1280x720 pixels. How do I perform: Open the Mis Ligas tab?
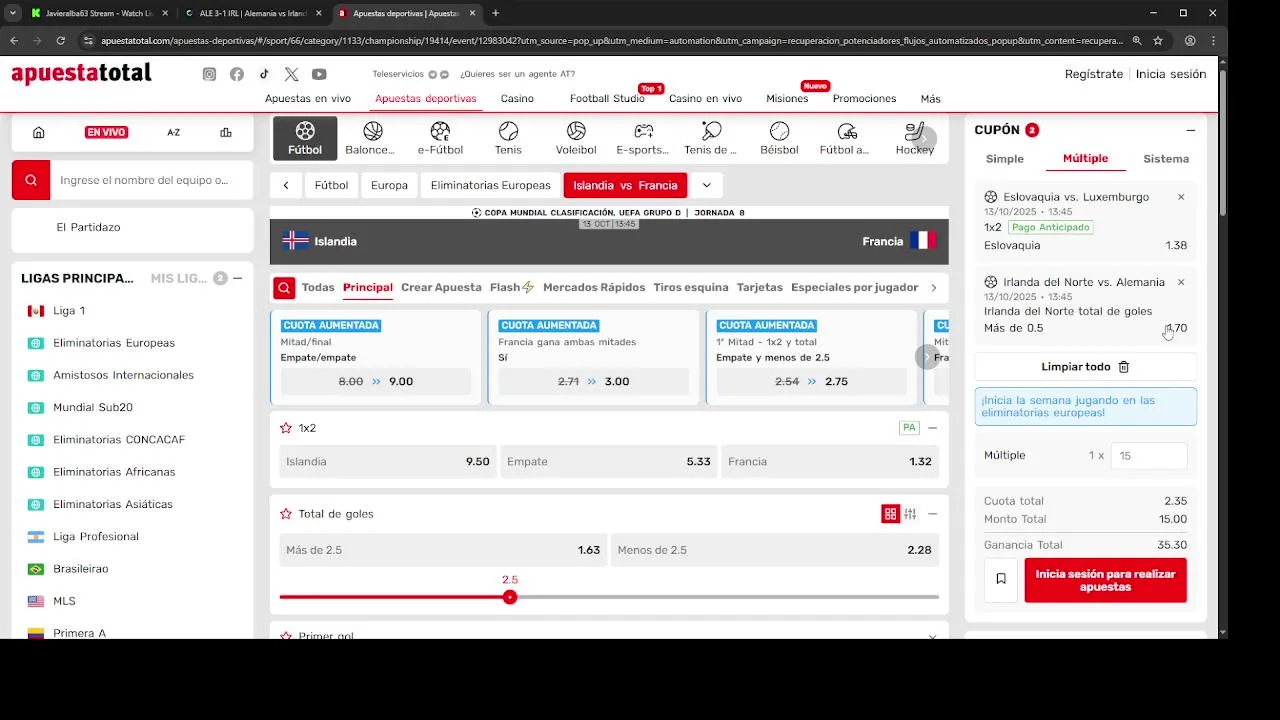(x=179, y=278)
